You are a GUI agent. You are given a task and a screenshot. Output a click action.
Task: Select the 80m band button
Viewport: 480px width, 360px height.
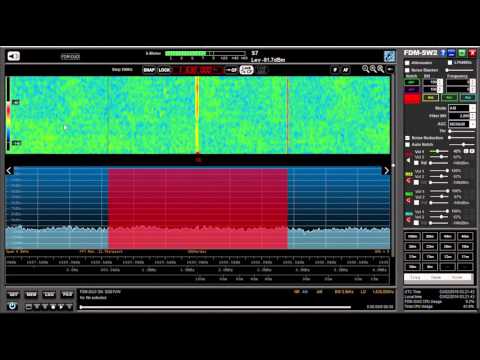pos(430,236)
